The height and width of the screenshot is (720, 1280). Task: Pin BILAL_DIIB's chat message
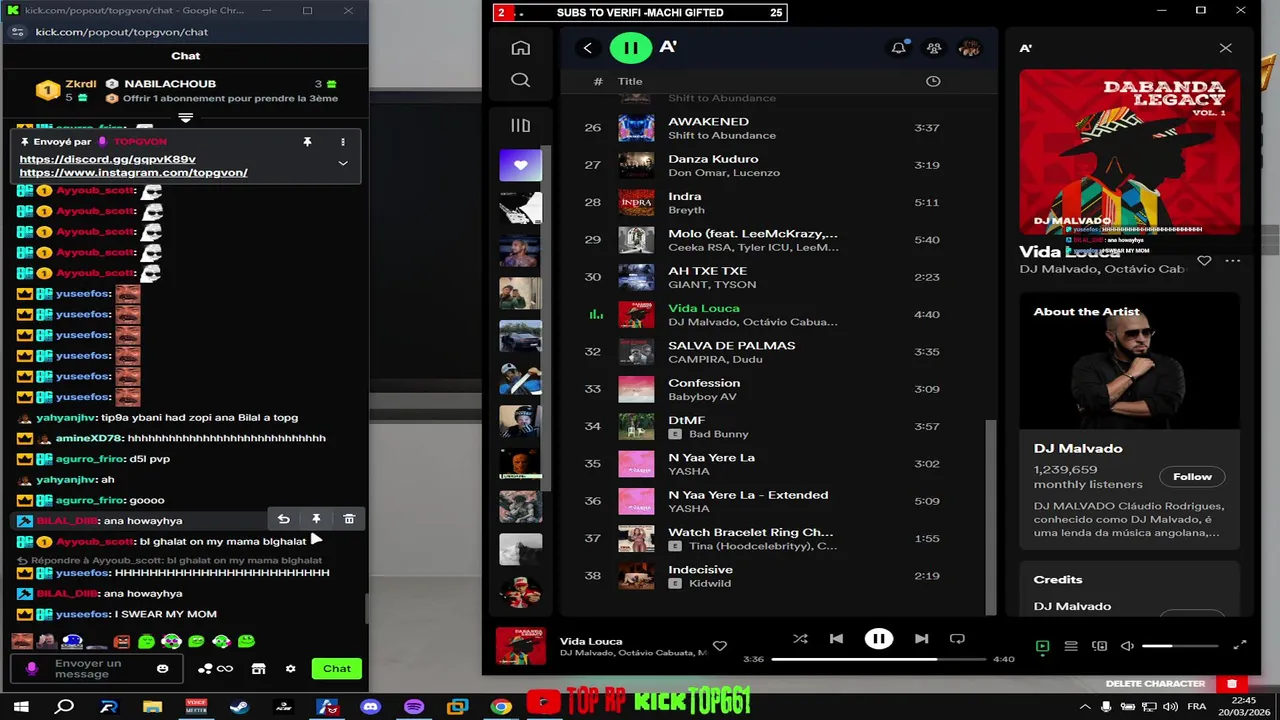316,519
